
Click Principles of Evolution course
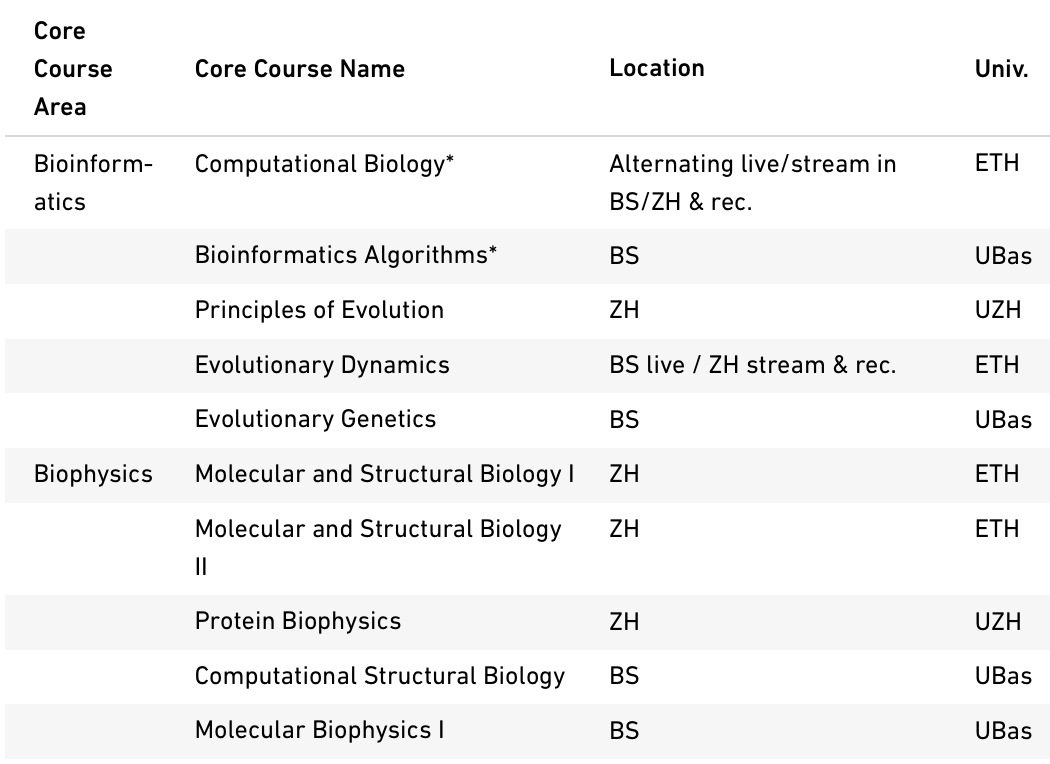click(319, 311)
